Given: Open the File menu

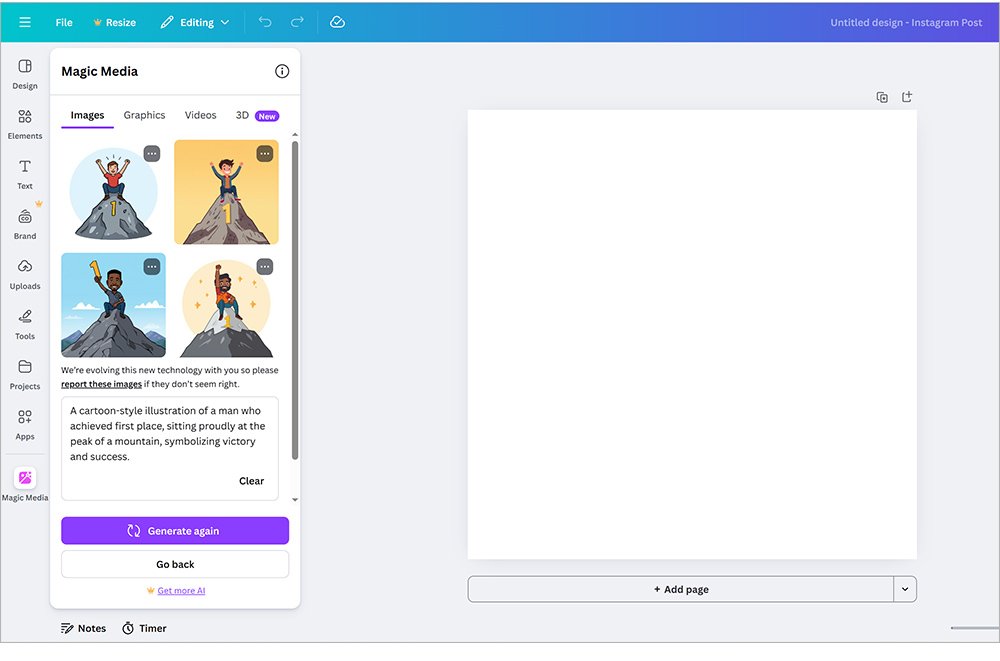Looking at the screenshot, I should (x=63, y=21).
